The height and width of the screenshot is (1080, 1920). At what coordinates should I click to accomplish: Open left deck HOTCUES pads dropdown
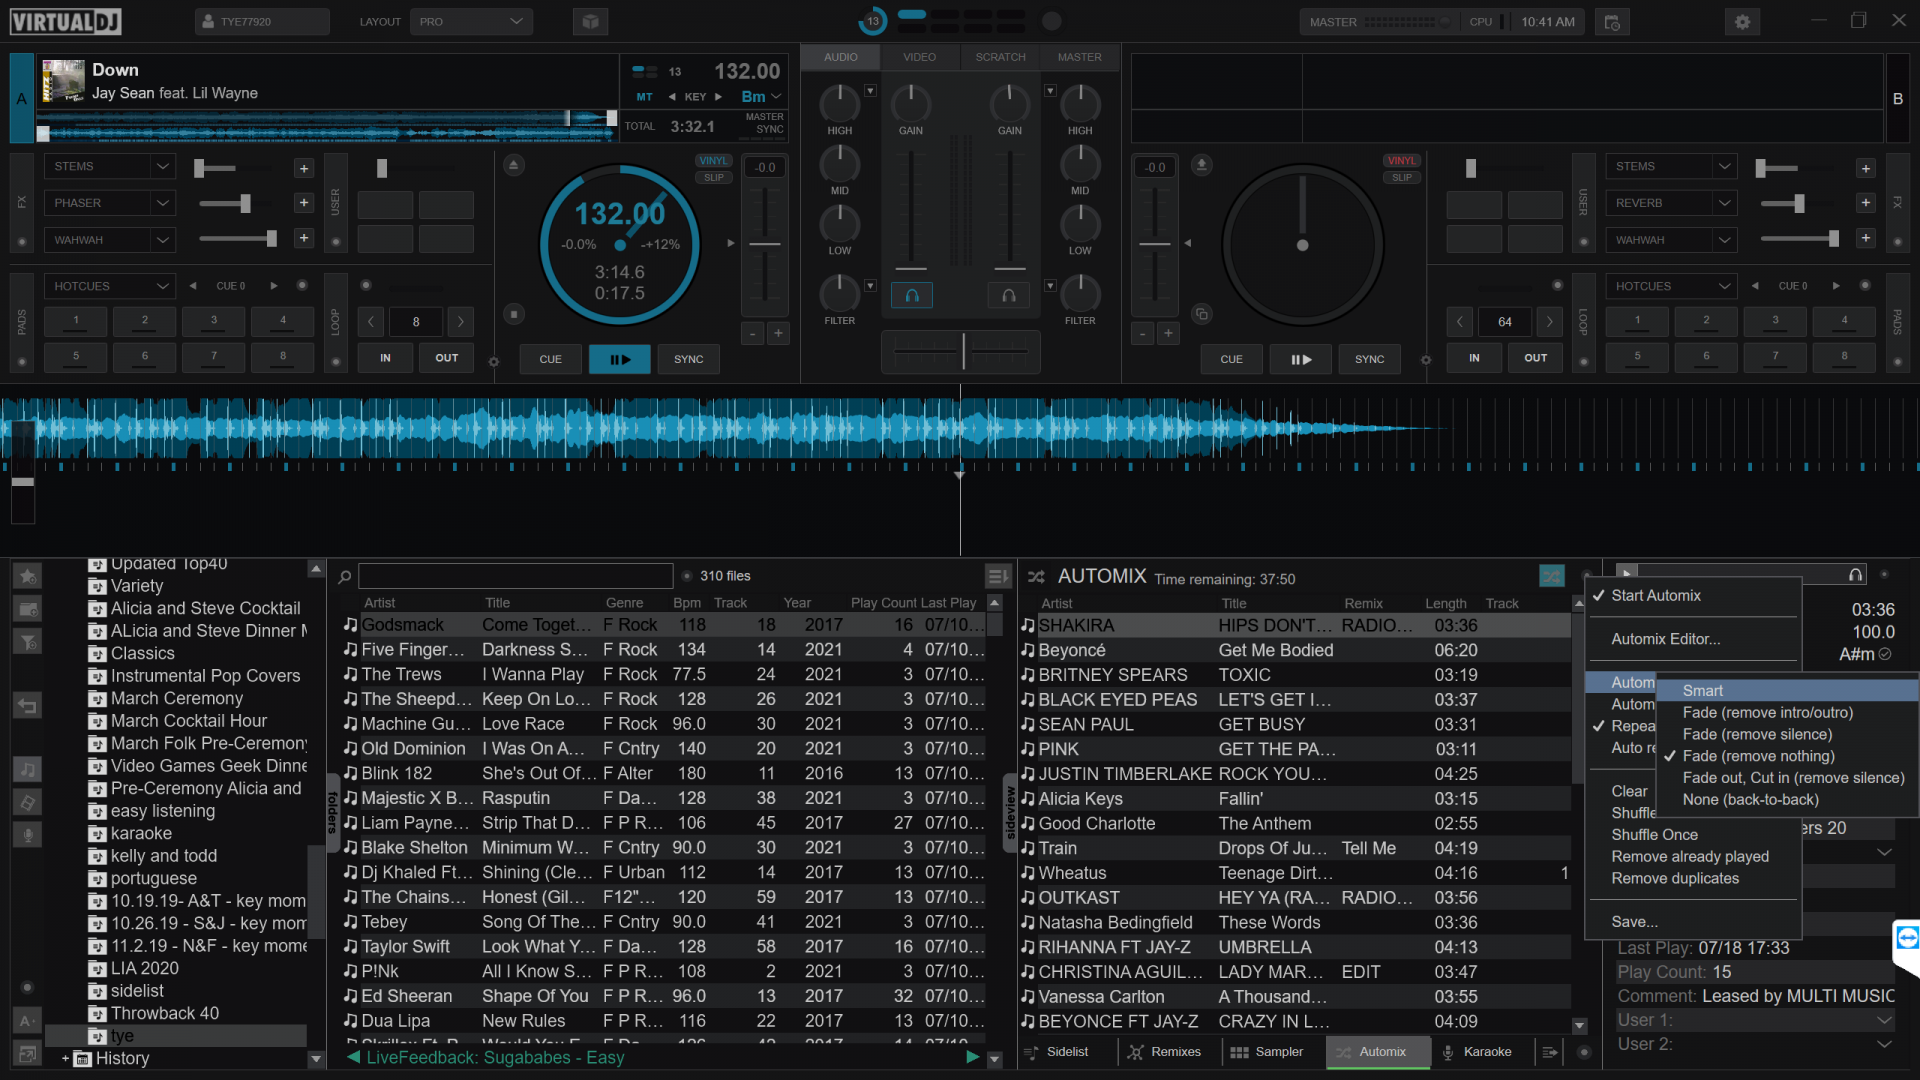coord(111,286)
